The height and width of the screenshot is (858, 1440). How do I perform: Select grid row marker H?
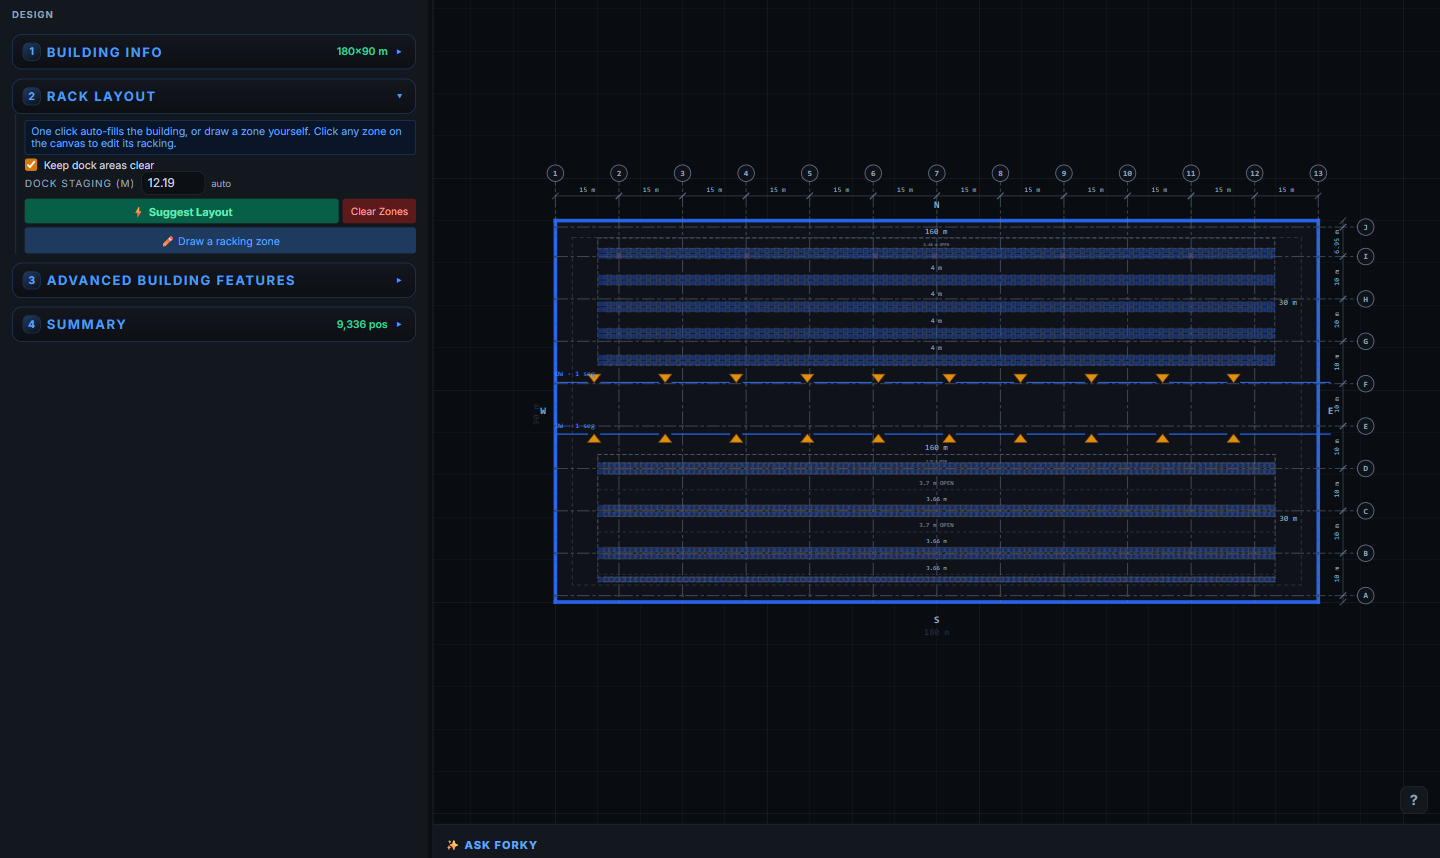1366,299
